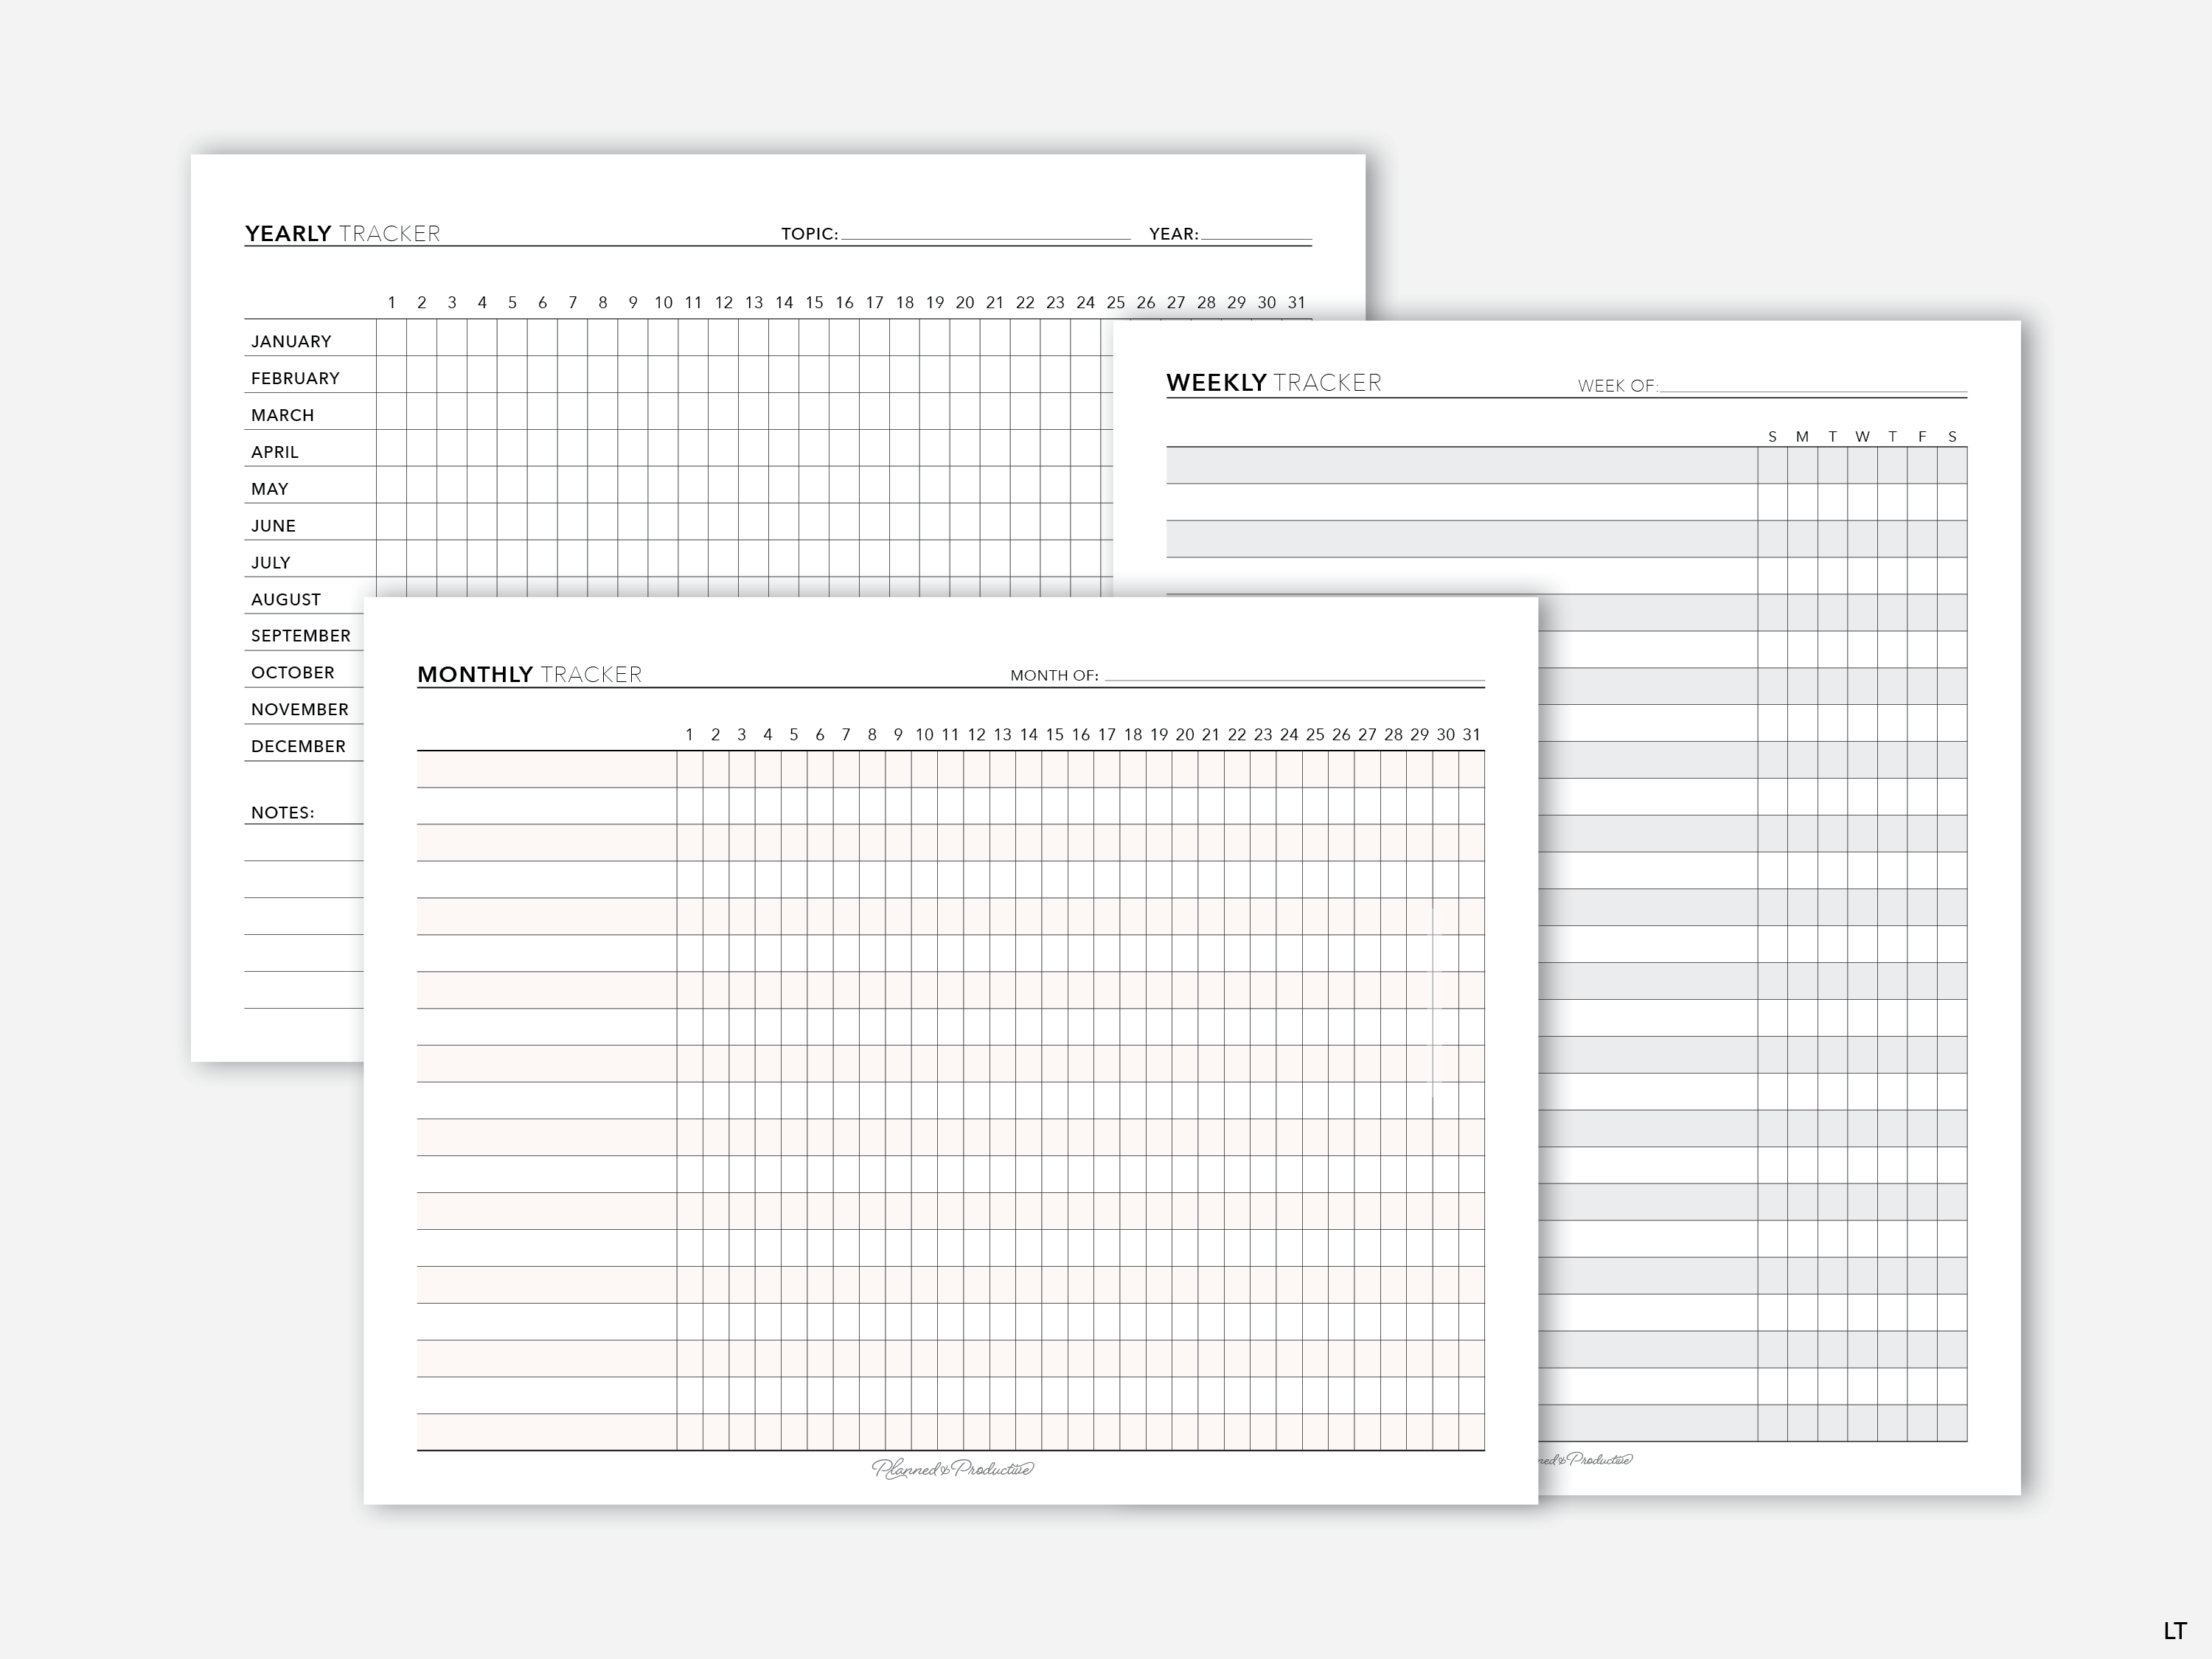2212x1659 pixels.
Task: Click the NOTES label on Yearly Tracker
Action: coord(282,812)
